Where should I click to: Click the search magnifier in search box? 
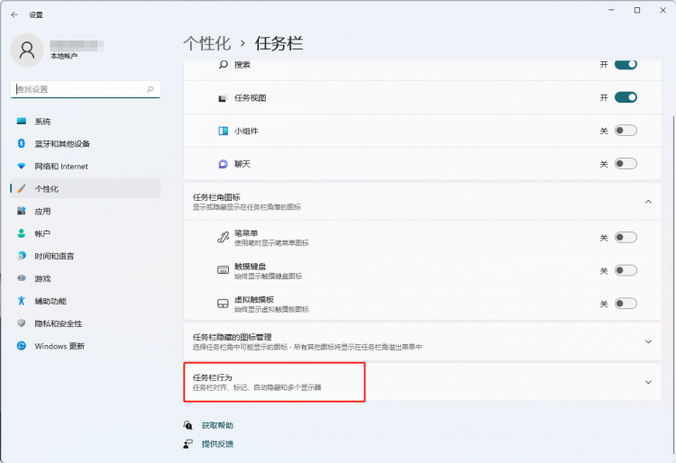click(150, 89)
